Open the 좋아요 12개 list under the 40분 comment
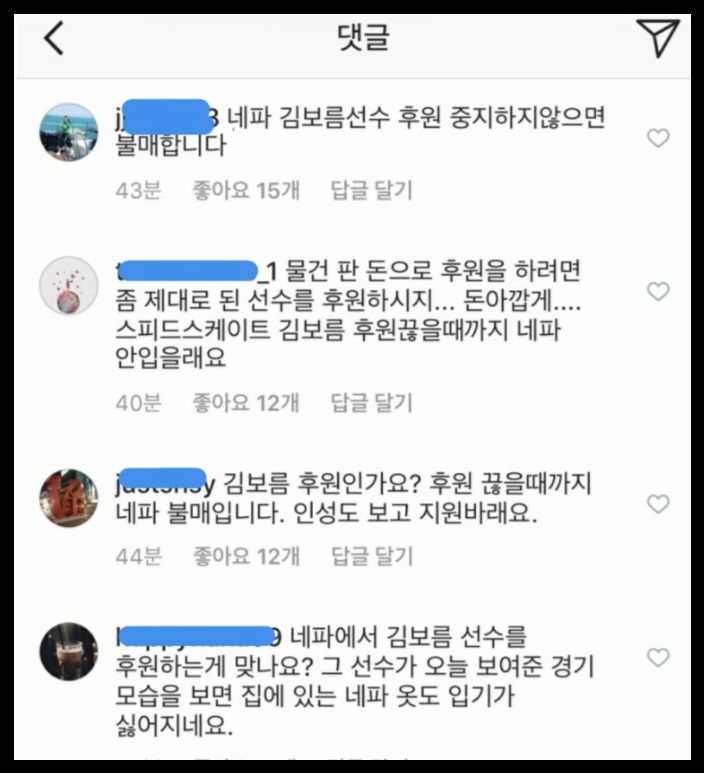 tap(246, 403)
